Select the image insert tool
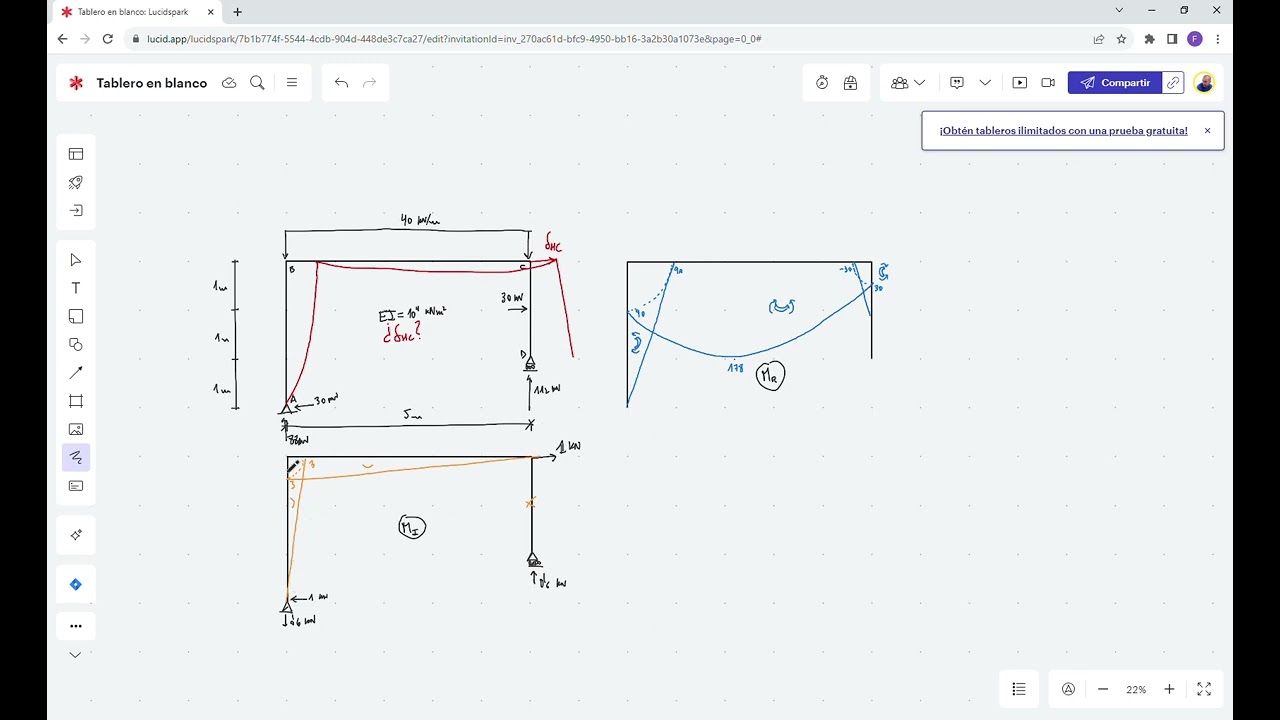The width and height of the screenshot is (1280, 720). (76, 429)
